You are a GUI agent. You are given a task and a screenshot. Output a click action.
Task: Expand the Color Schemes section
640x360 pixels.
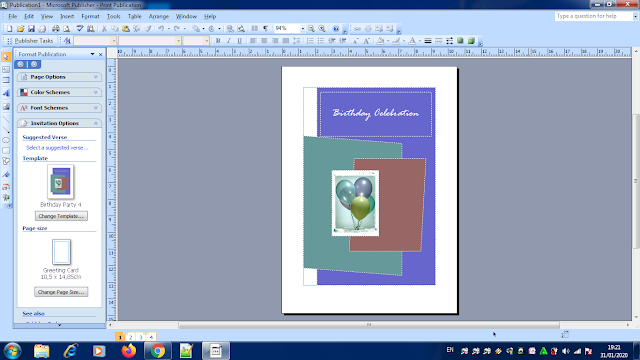coord(59,92)
